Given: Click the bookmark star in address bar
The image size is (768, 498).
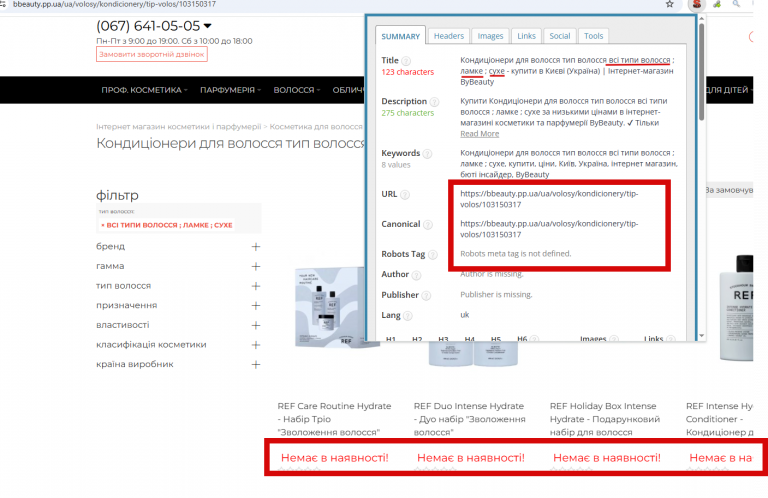Looking at the screenshot, I should click(670, 4).
